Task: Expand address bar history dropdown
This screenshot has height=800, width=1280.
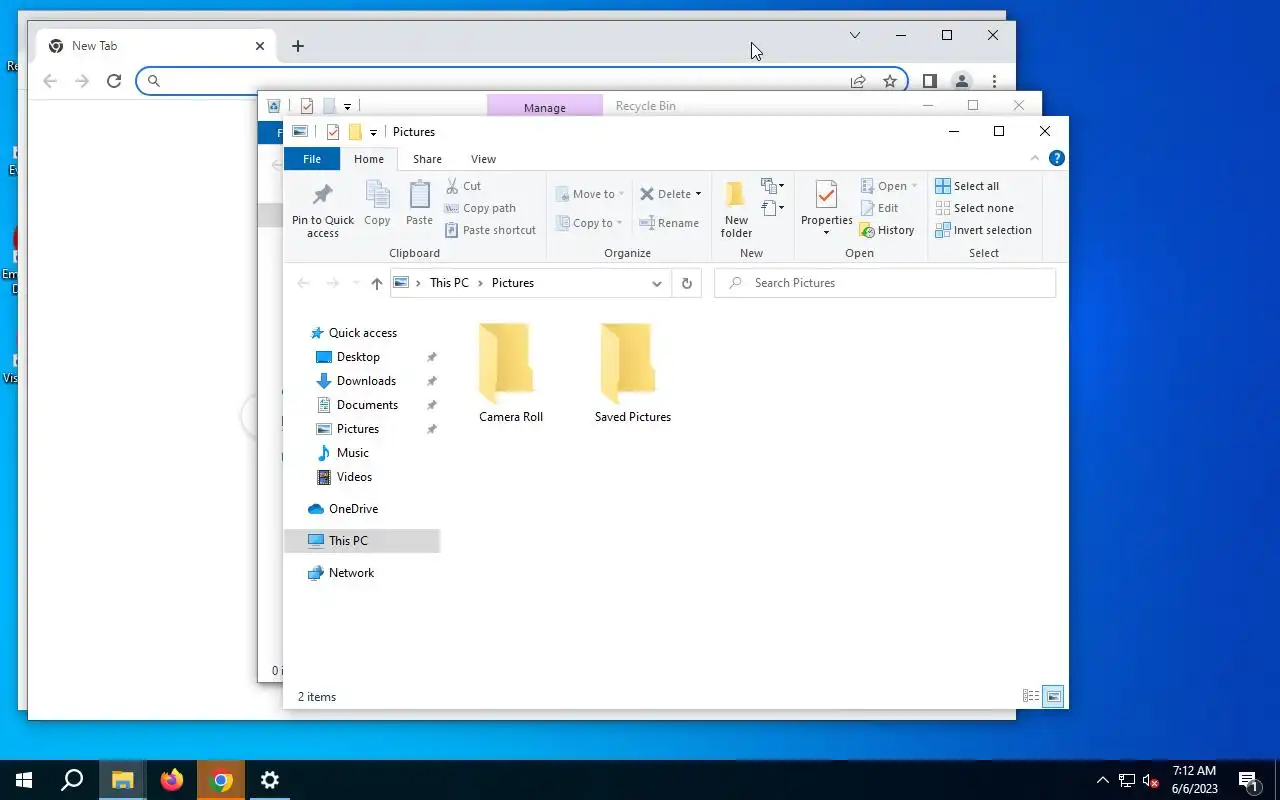Action: pyautogui.click(x=656, y=283)
